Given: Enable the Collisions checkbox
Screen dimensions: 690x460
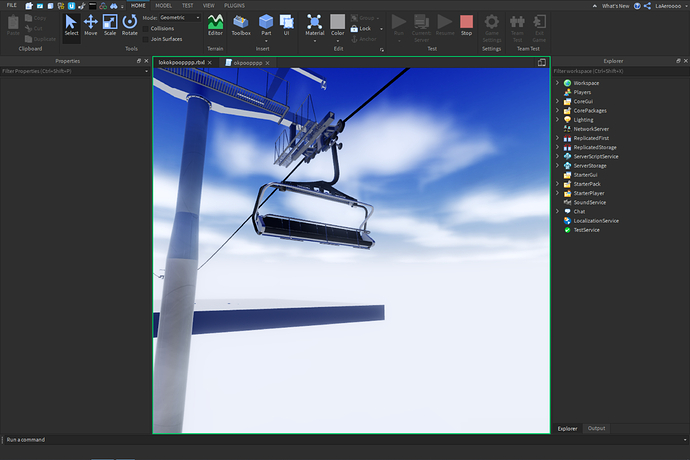Looking at the screenshot, I should point(146,29).
